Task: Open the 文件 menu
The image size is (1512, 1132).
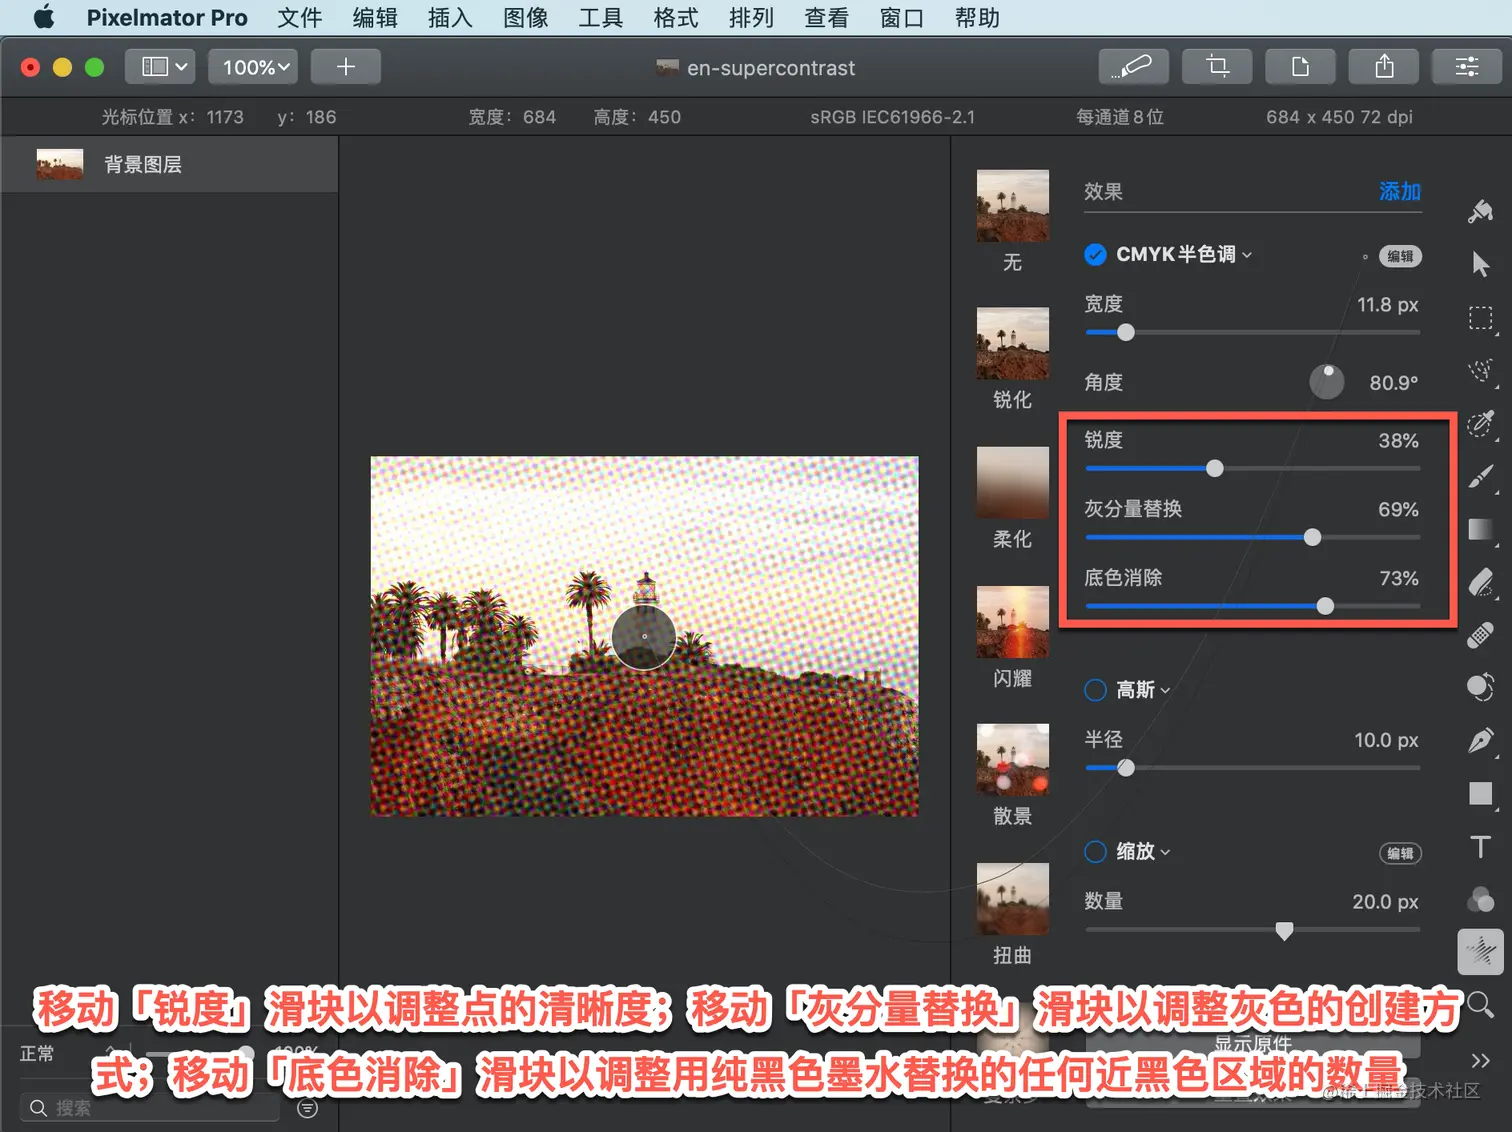Action: 300,18
